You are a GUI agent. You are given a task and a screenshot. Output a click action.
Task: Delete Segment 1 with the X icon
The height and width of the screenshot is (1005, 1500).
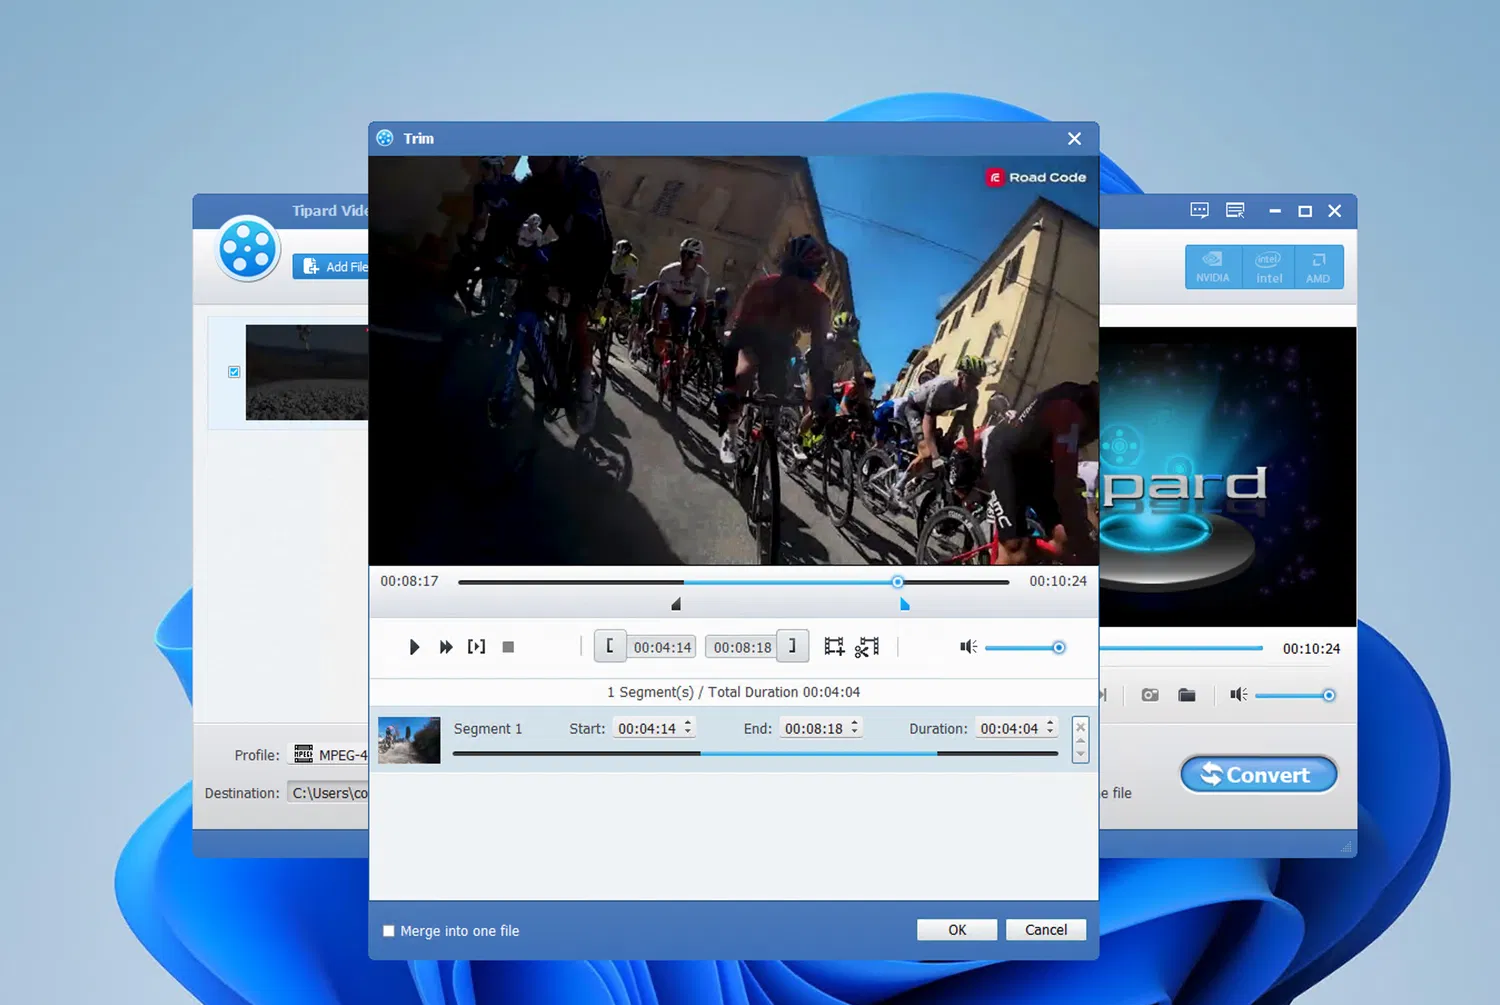click(1080, 727)
